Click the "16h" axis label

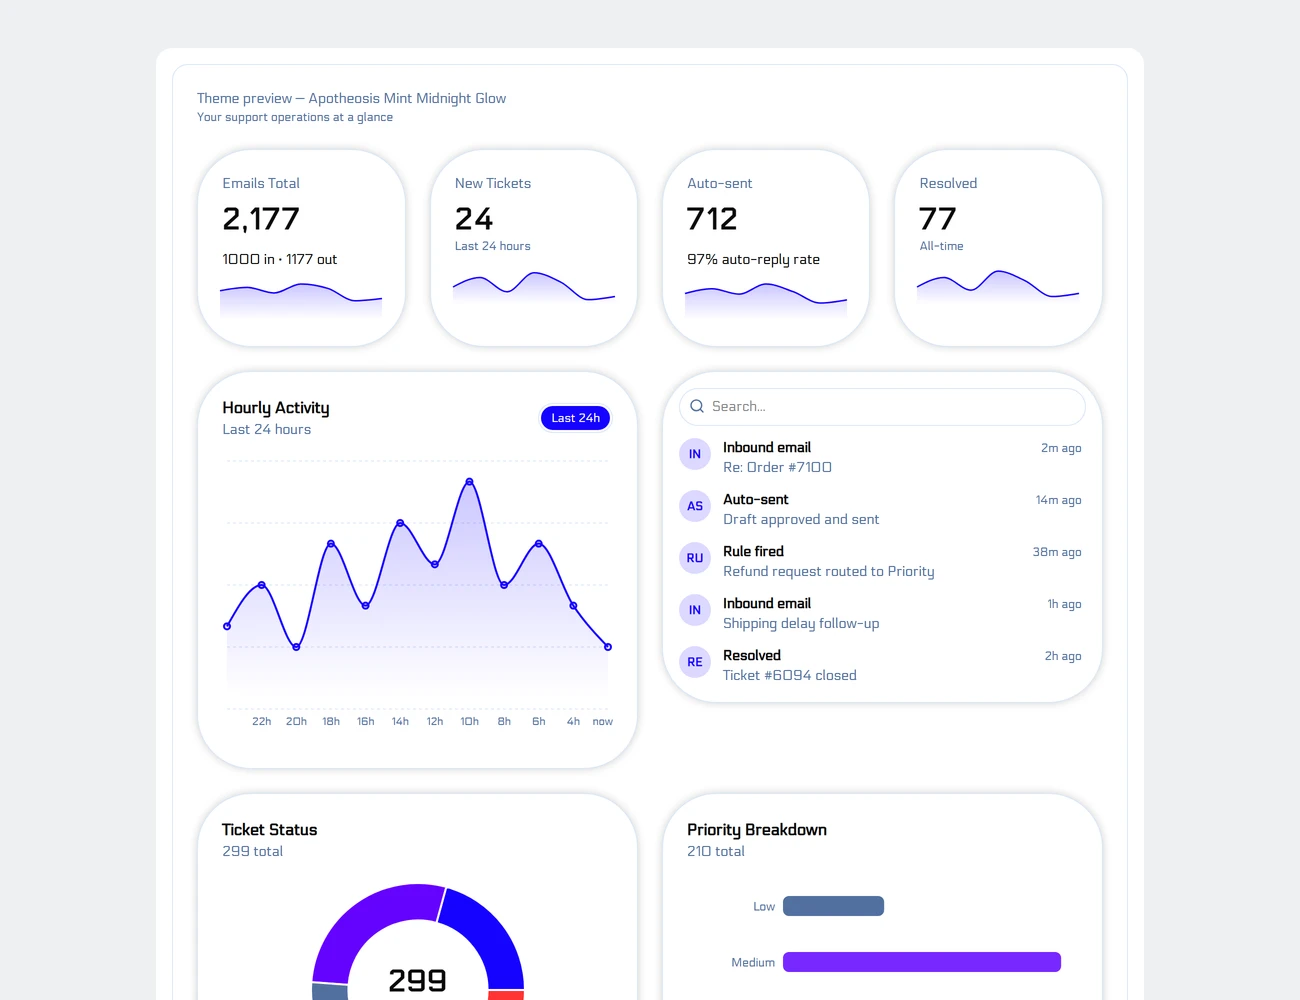[366, 721]
